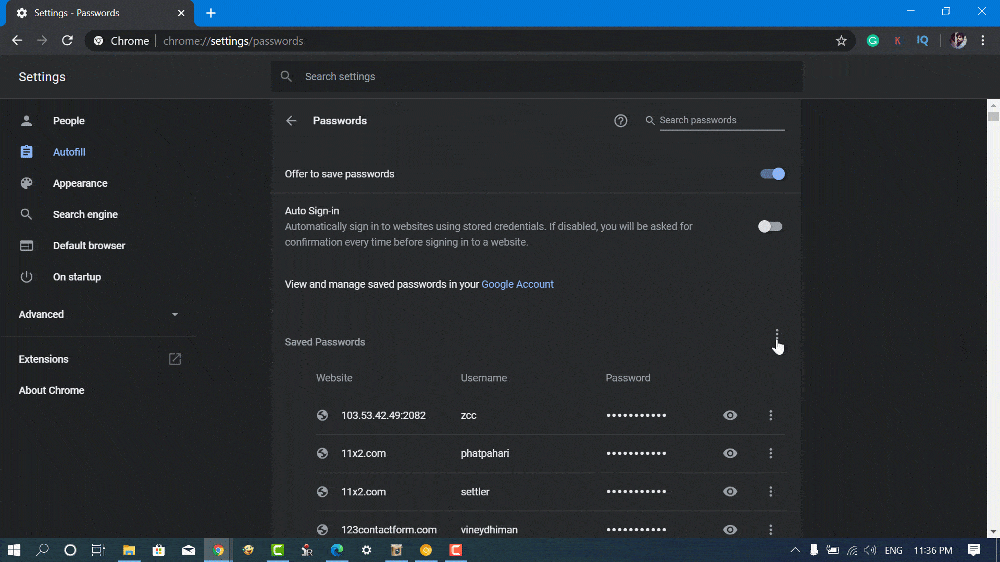1000x562 pixels.
Task: Follow the Google Account link
Action: tap(517, 285)
